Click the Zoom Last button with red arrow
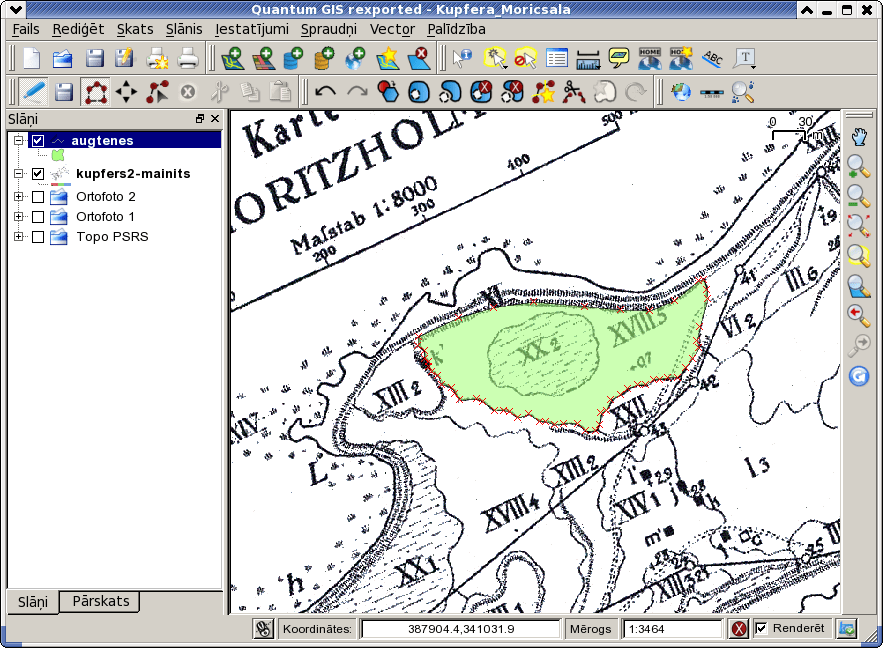 click(859, 315)
